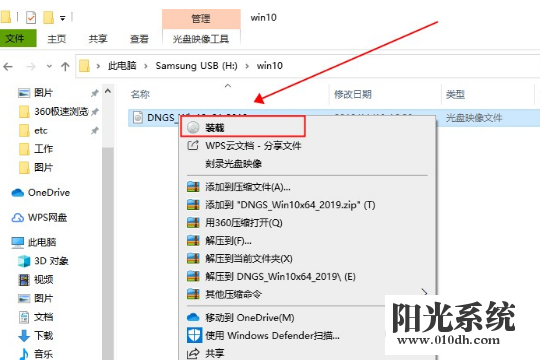Click the ISO file icon of DNGS file
The width and height of the screenshot is (540, 360).
coord(138,117)
